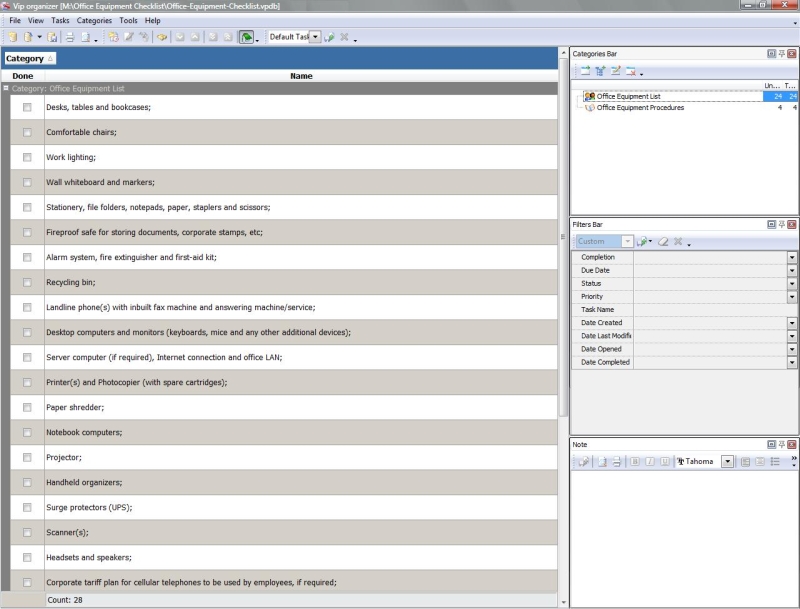Mark 'Paper shredder' as done

click(27, 407)
